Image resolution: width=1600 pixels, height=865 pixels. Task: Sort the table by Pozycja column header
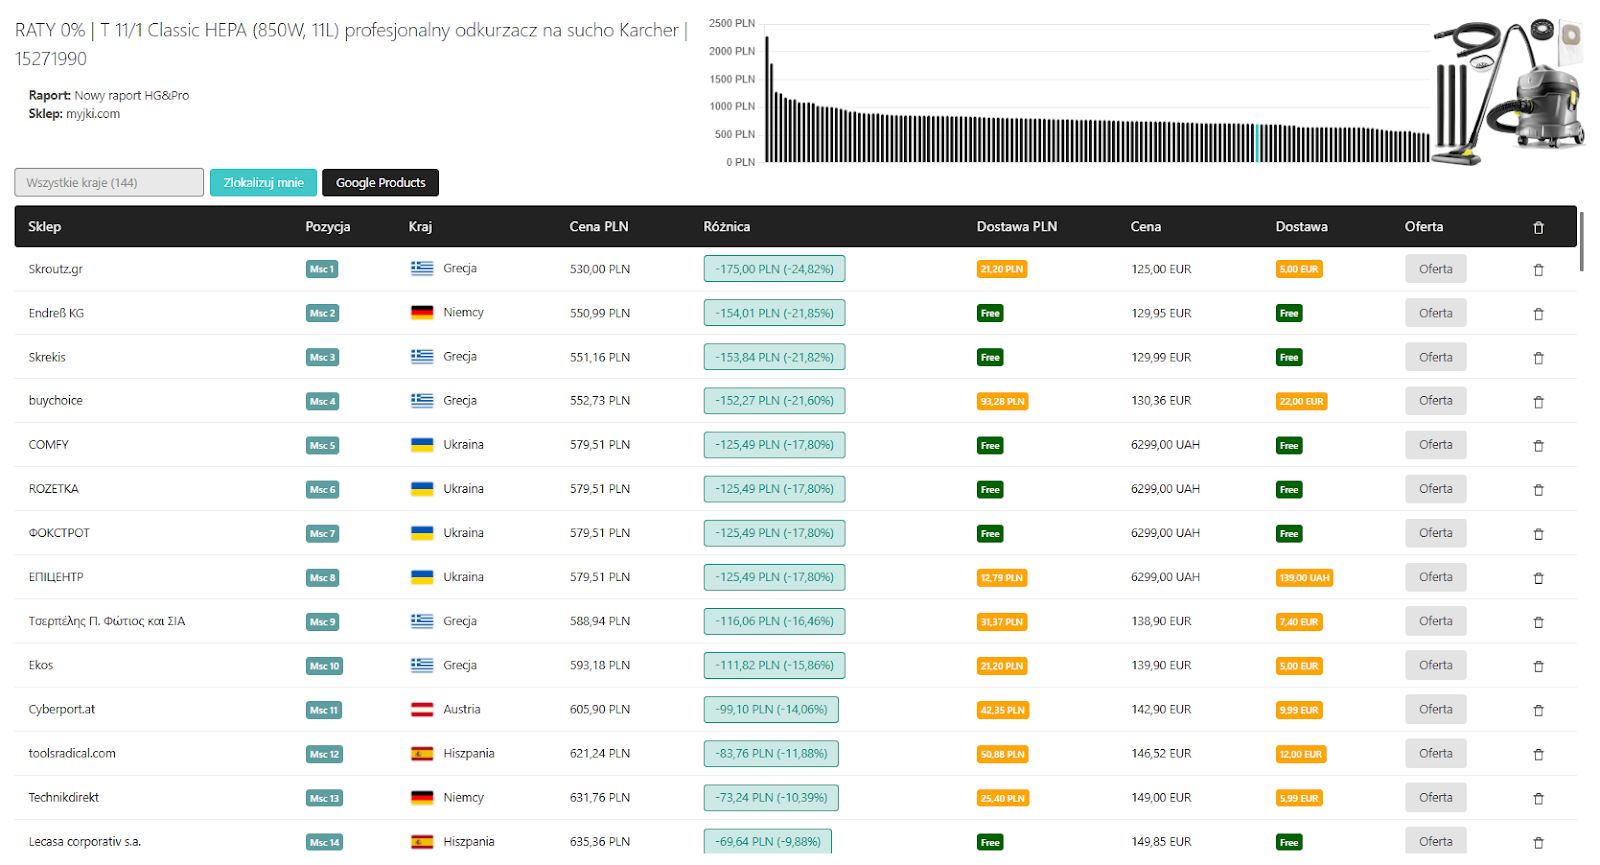tap(328, 227)
